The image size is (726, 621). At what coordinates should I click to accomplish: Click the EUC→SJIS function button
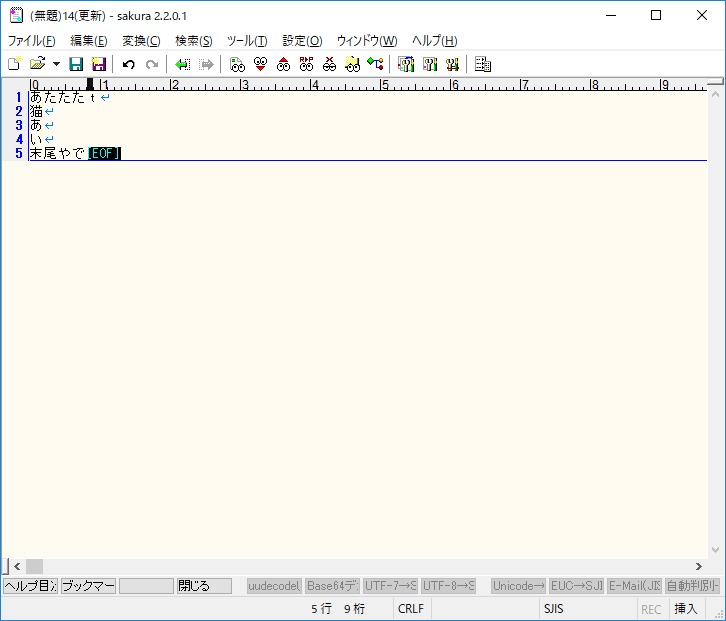point(576,586)
